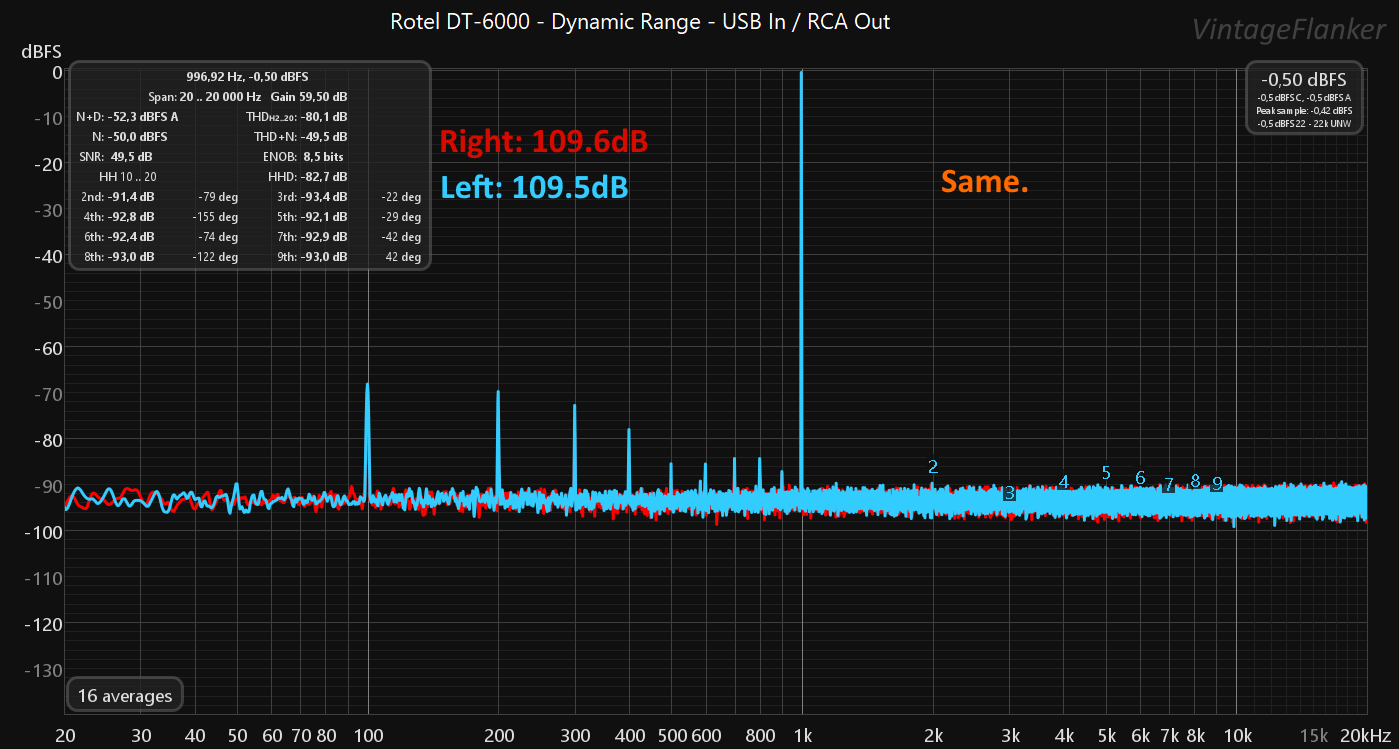Viewport: 1399px width, 749px height.
Task: Click the 1 kHz fundamental peak top
Action: [802, 73]
